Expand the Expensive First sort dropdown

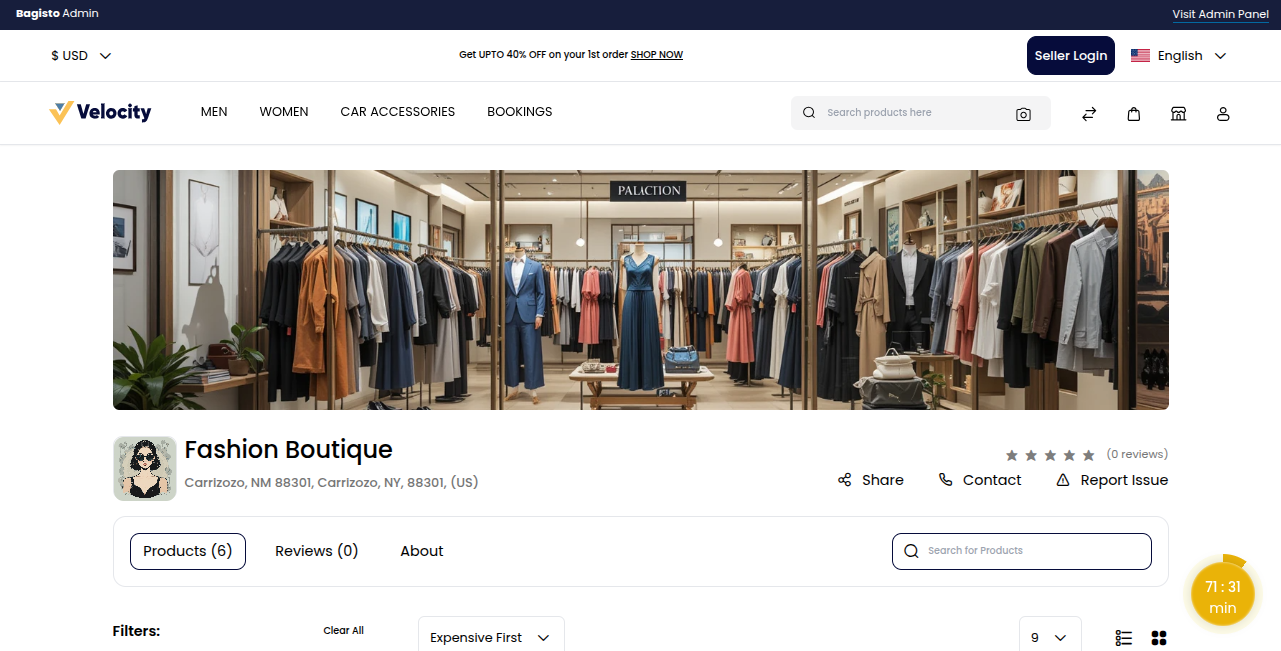pyautogui.click(x=490, y=637)
